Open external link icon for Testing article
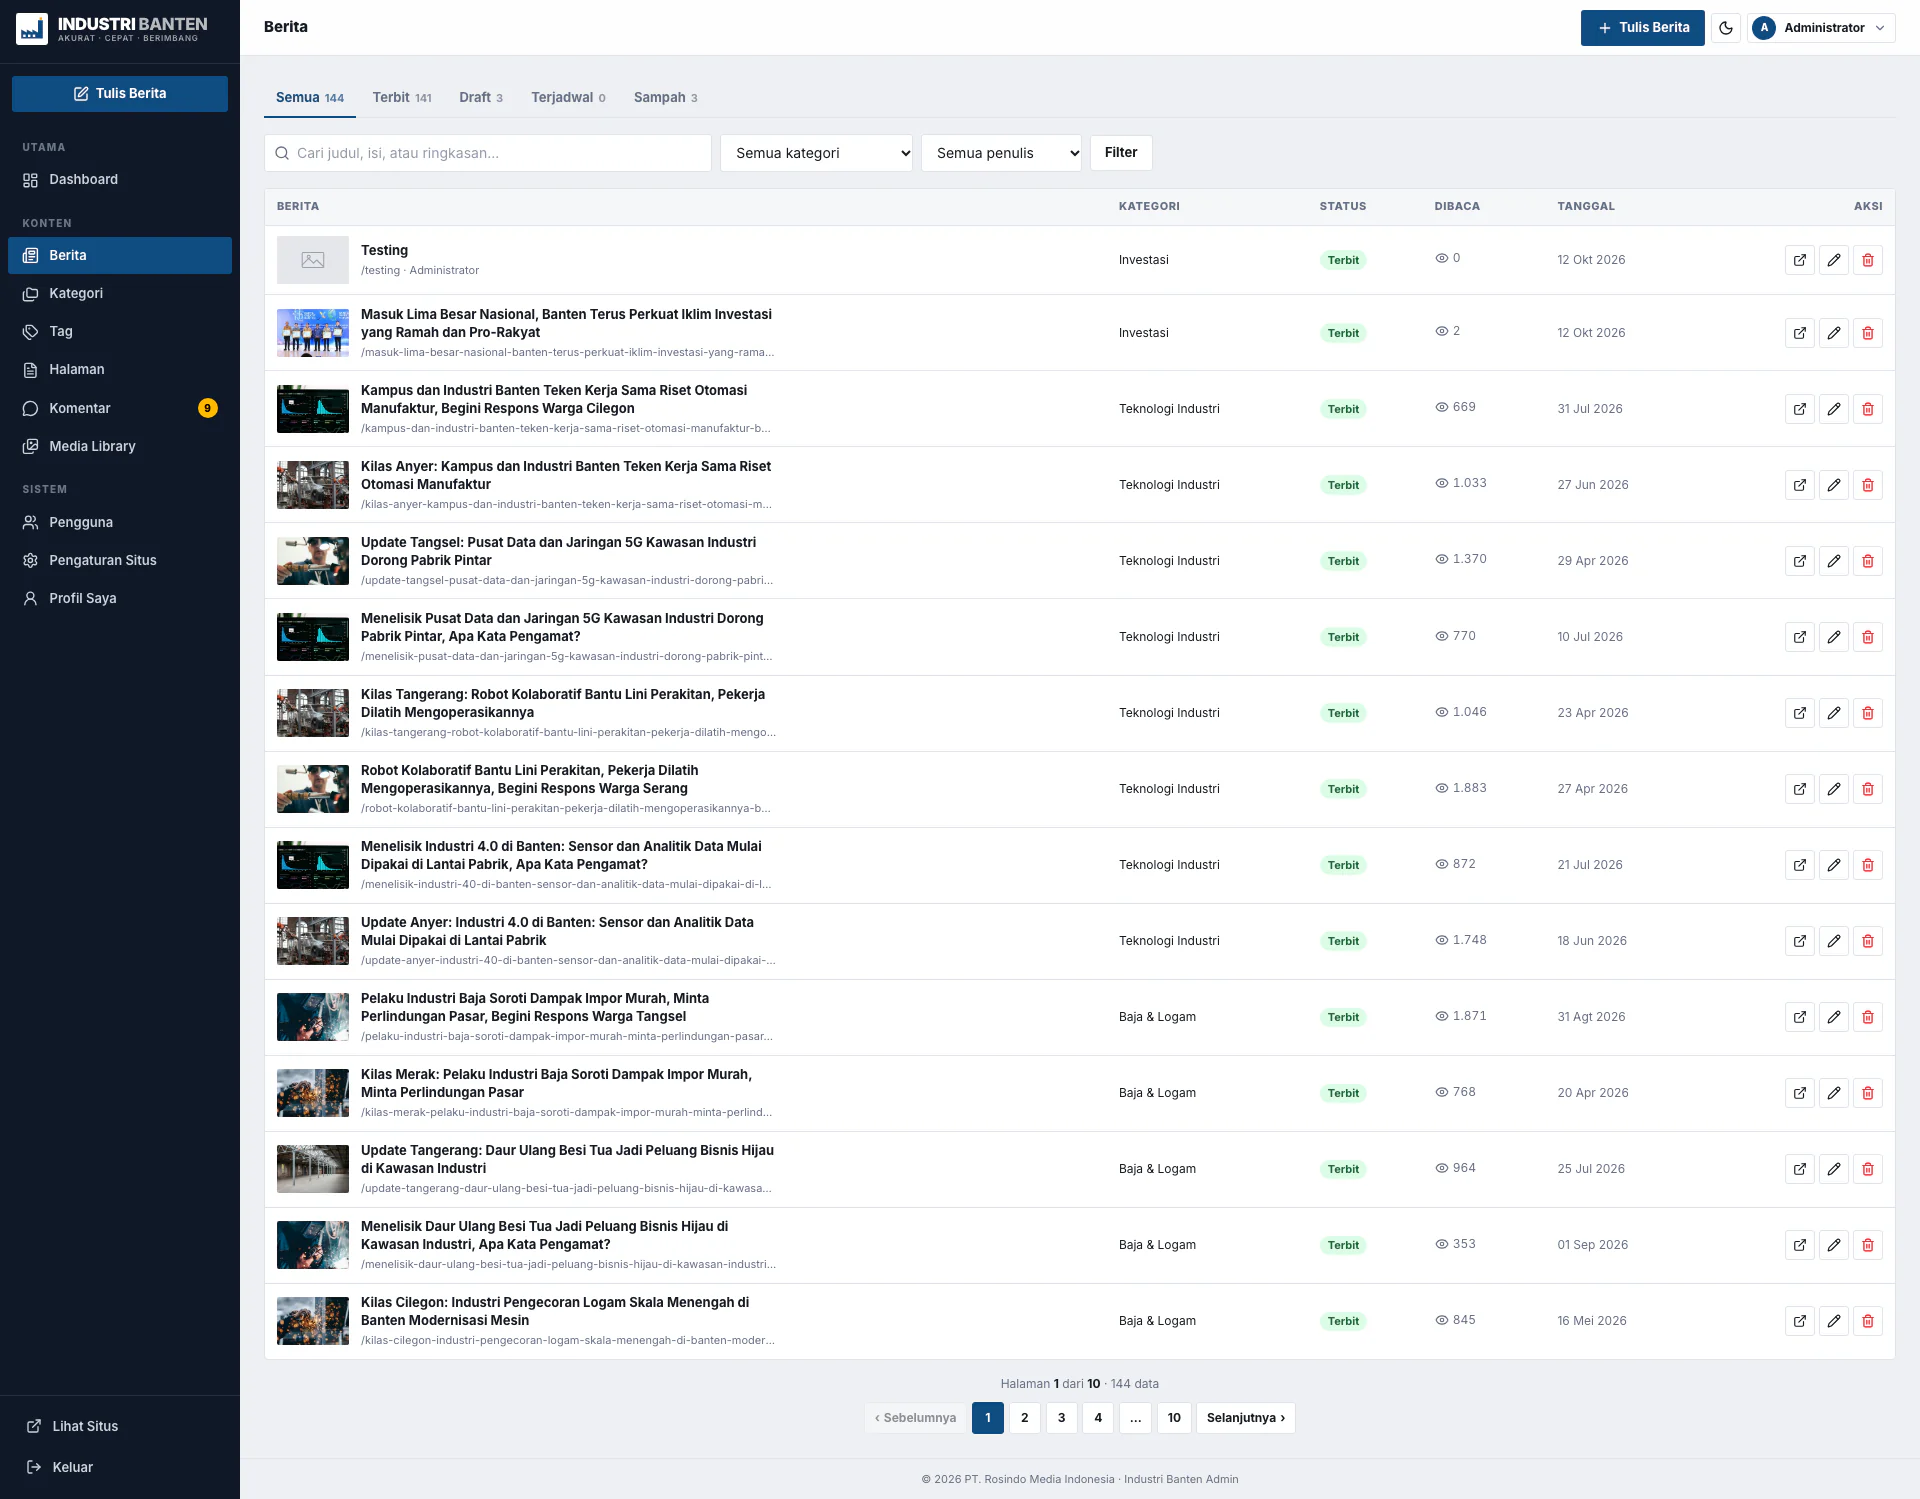Image resolution: width=1920 pixels, height=1499 pixels. (1800, 260)
